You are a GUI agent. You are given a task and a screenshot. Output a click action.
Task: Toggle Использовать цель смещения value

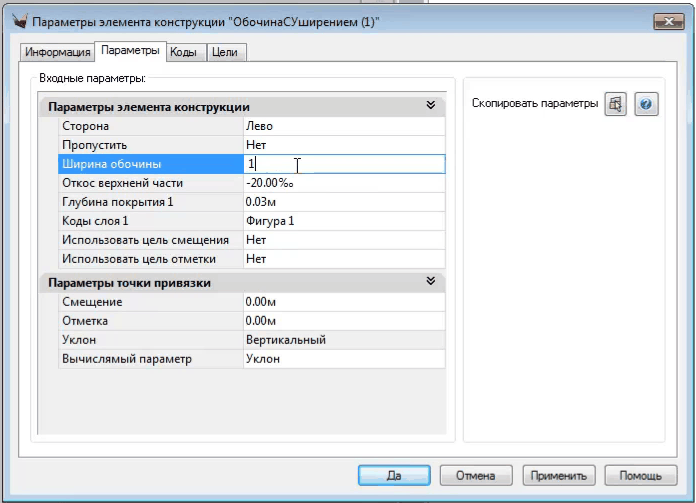pyautogui.click(x=343, y=240)
